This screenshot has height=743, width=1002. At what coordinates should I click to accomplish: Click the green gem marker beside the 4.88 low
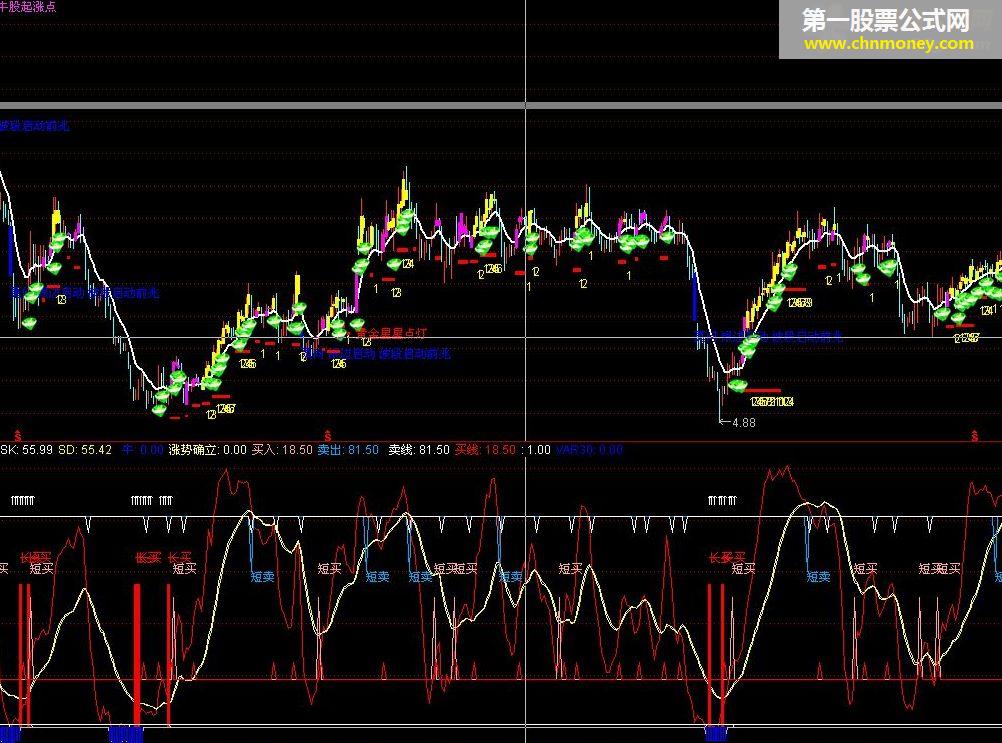(737, 385)
